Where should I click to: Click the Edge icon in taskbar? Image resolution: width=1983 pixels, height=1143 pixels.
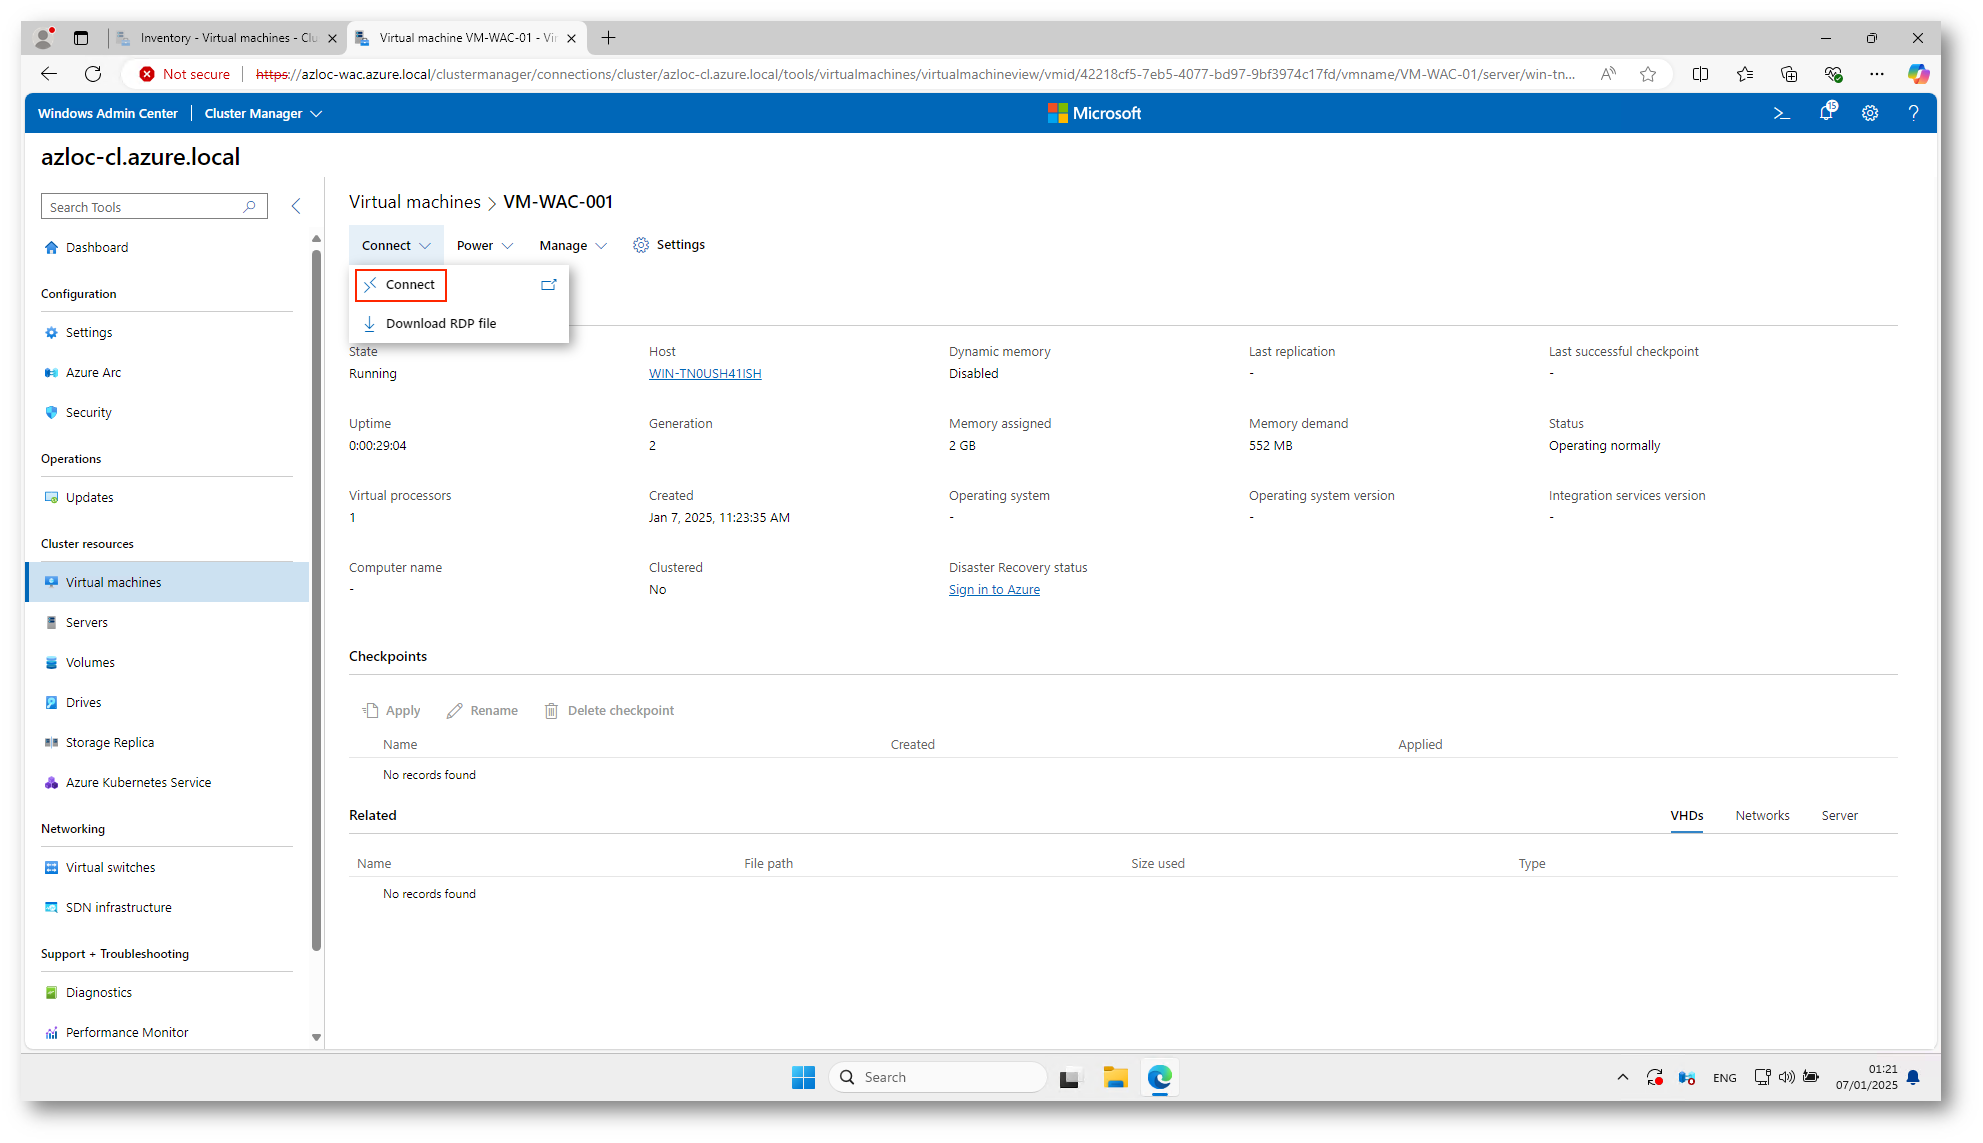pyautogui.click(x=1159, y=1077)
